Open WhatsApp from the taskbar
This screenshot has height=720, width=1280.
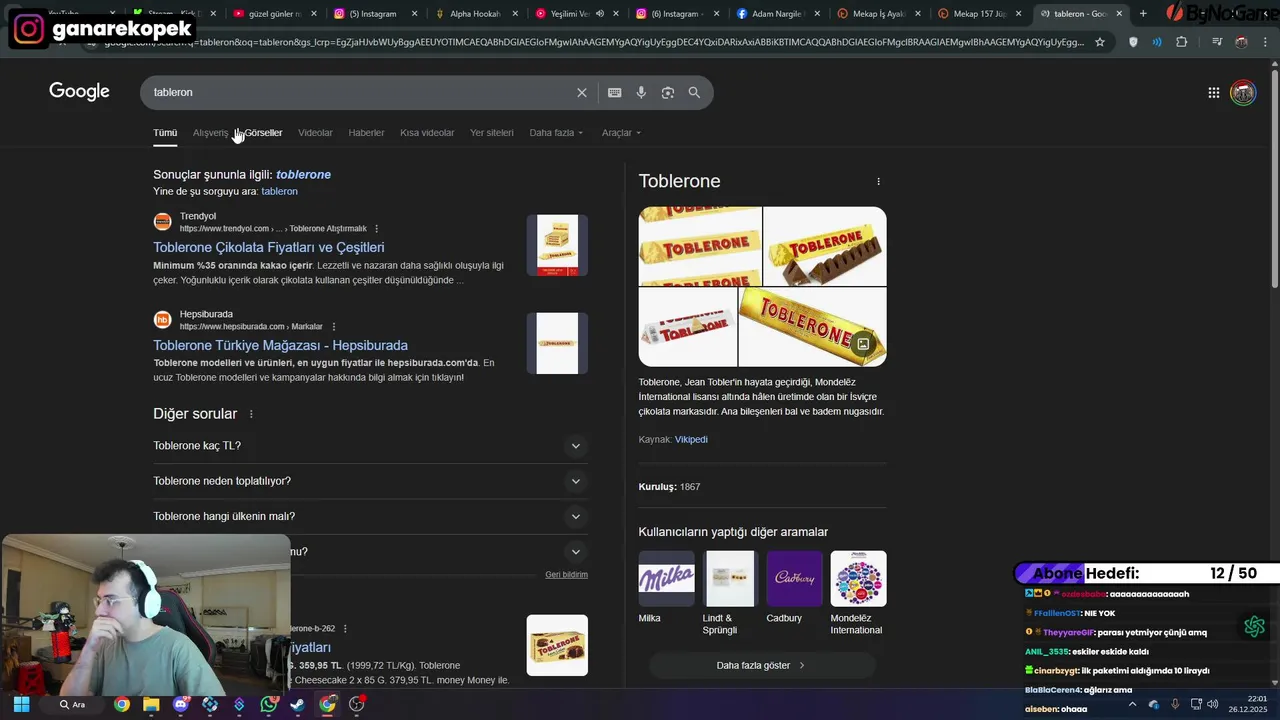(x=268, y=704)
